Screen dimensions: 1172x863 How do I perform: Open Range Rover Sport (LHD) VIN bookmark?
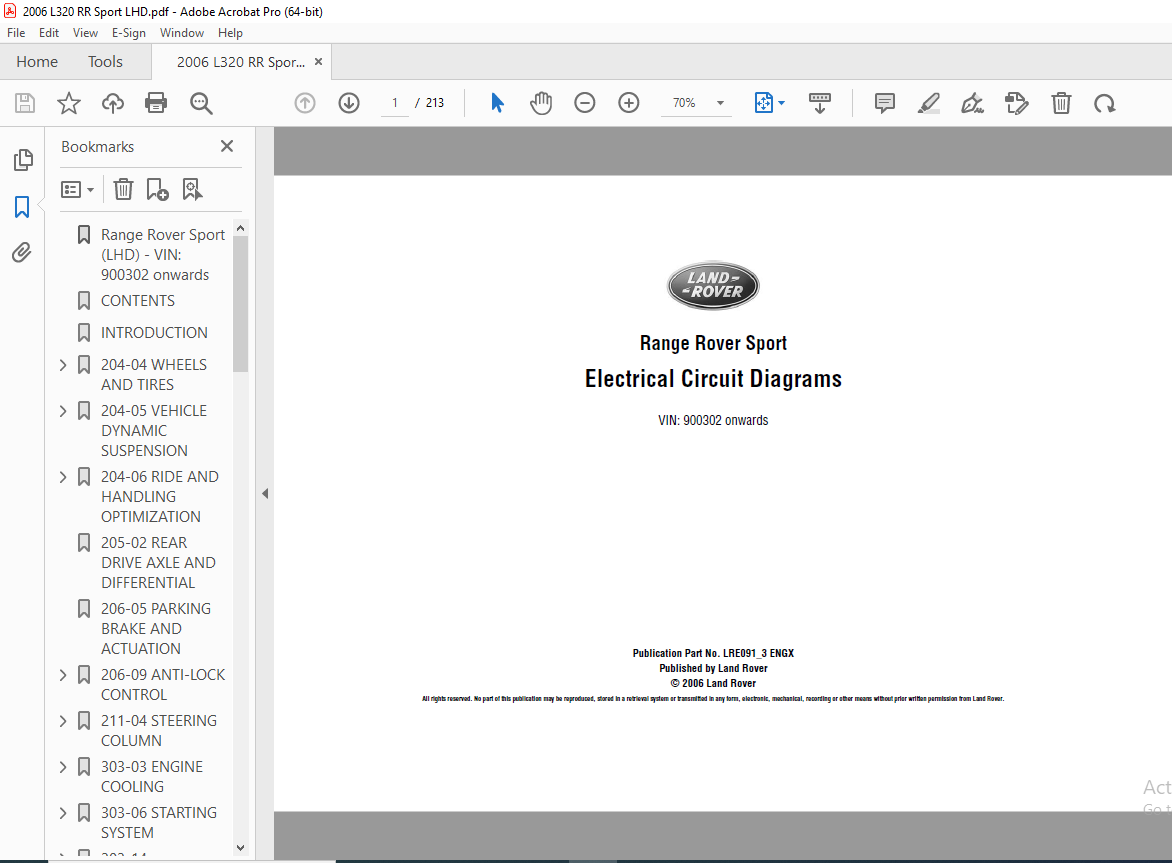[163, 255]
